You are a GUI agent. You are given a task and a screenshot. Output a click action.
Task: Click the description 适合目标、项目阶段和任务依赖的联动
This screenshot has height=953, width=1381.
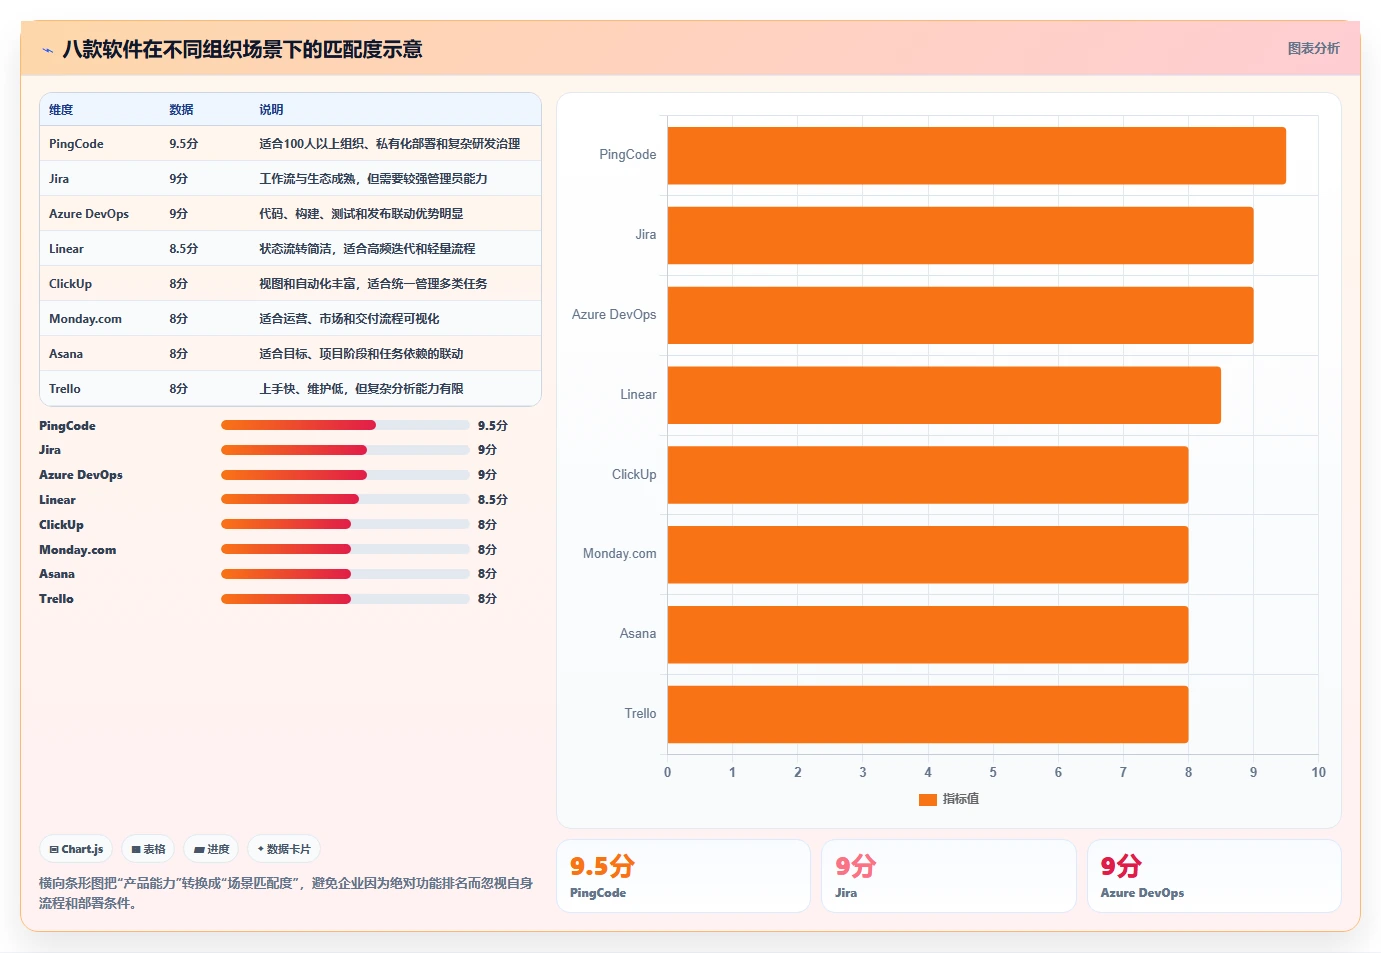coord(361,354)
